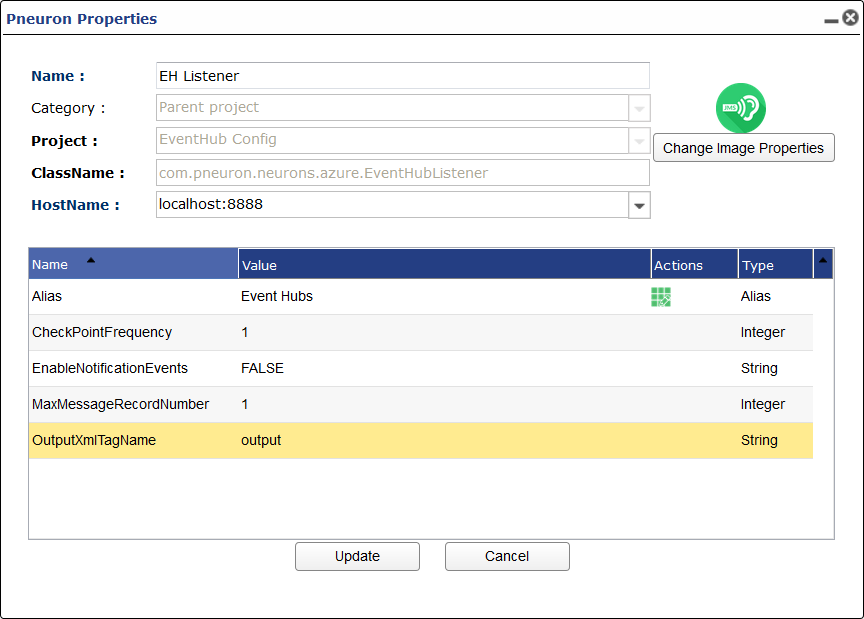Click the Type column header
This screenshot has height=619, width=864.
[x=775, y=264]
